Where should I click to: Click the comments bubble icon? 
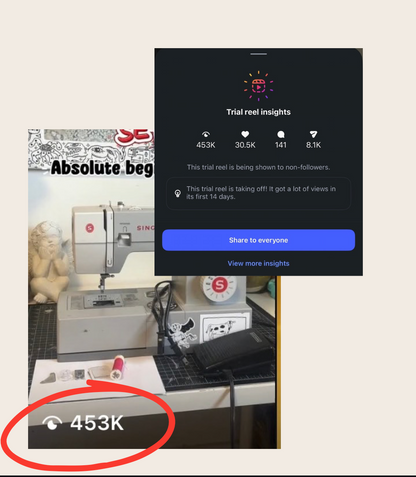click(281, 134)
